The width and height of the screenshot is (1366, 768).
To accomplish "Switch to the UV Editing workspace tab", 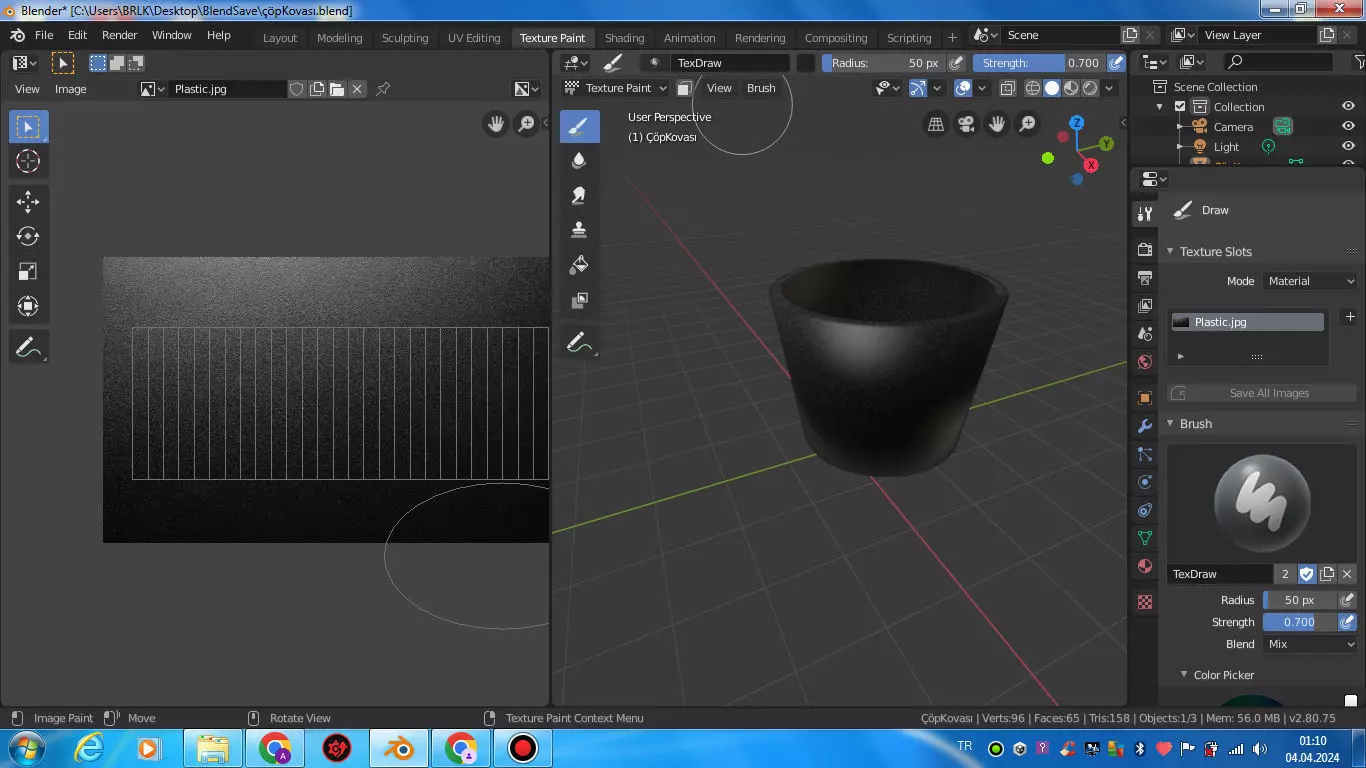I will pos(474,38).
